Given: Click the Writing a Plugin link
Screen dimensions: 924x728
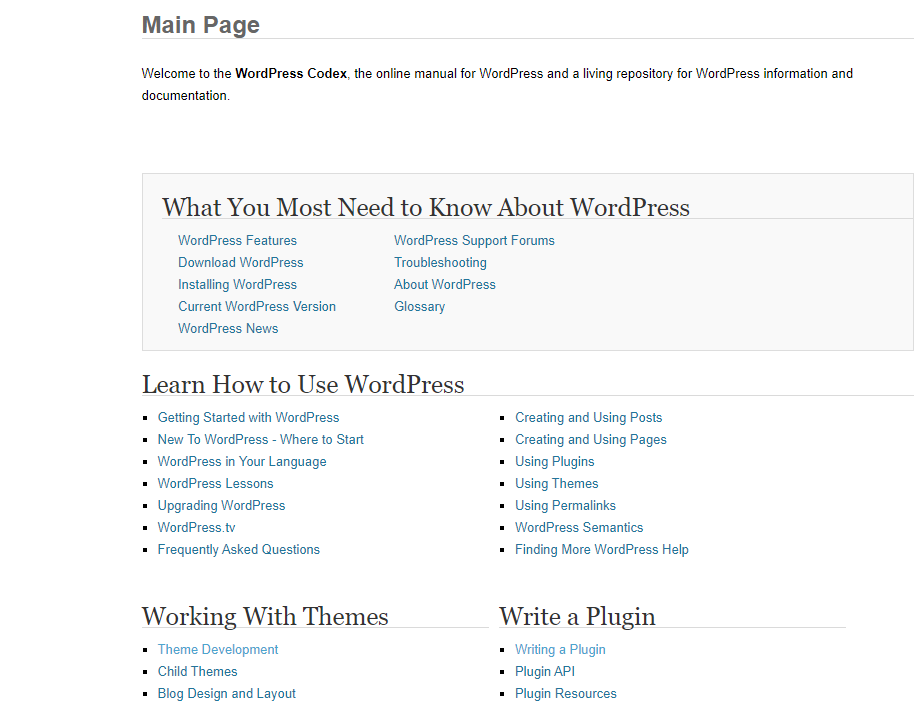Looking at the screenshot, I should coord(560,650).
